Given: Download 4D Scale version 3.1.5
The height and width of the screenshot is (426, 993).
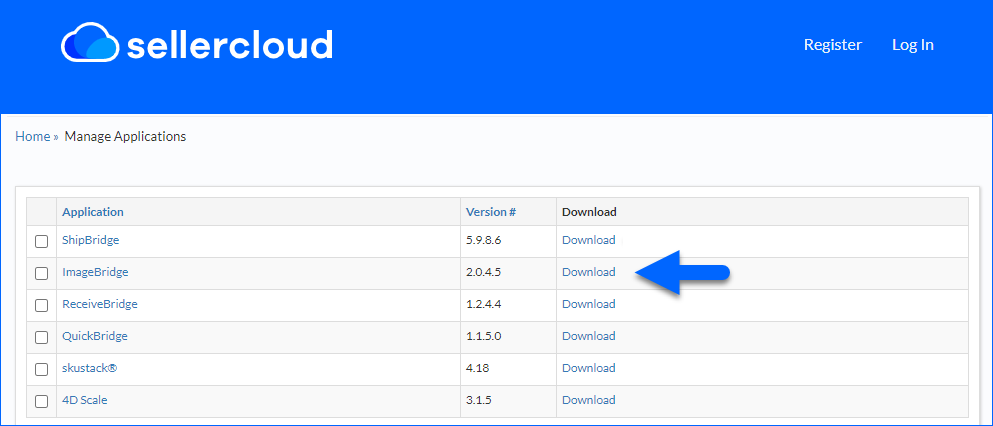Looking at the screenshot, I should (x=588, y=400).
